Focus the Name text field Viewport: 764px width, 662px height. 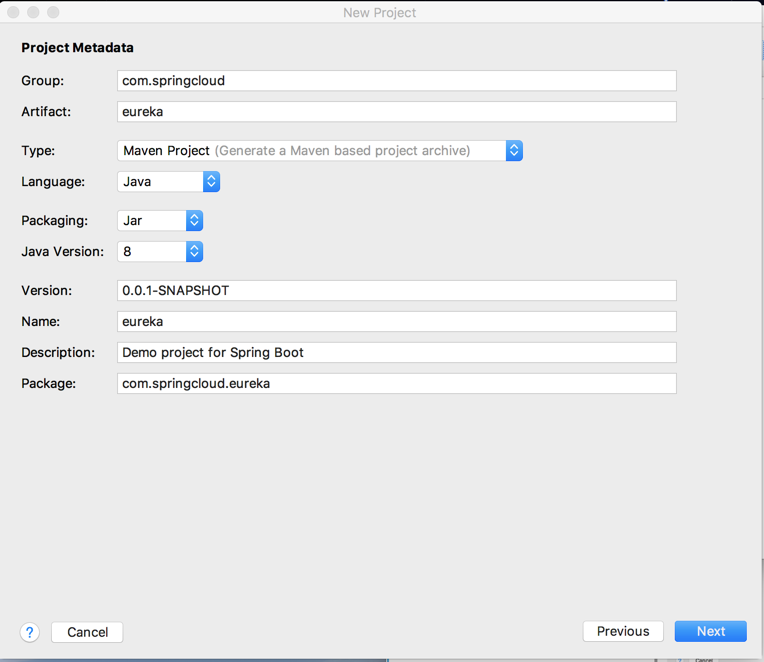tap(397, 322)
